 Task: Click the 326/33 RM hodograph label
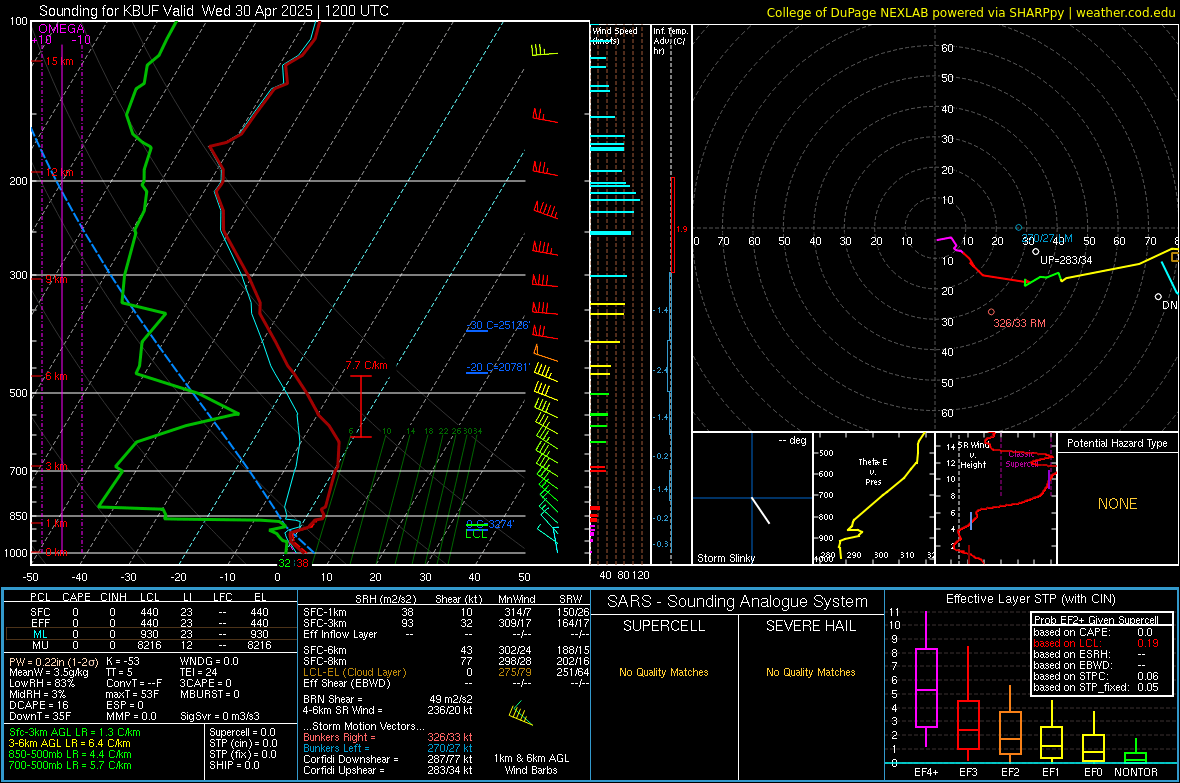pos(1019,323)
